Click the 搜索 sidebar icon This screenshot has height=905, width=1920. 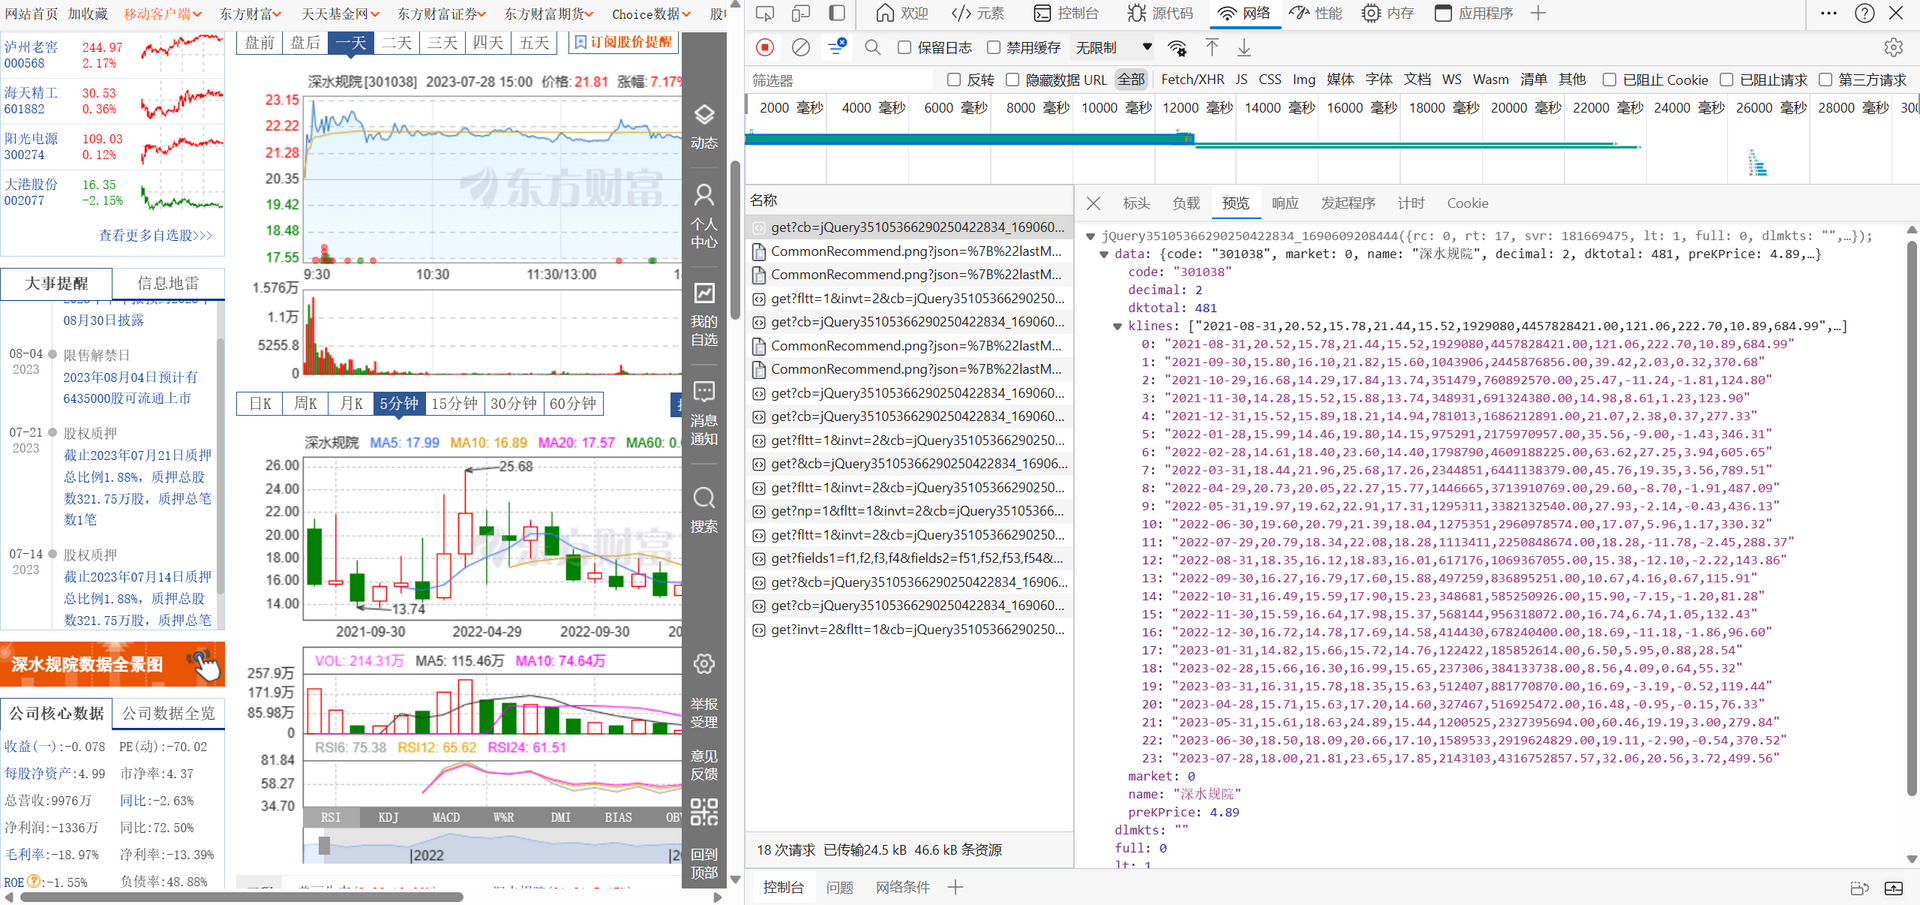704,509
